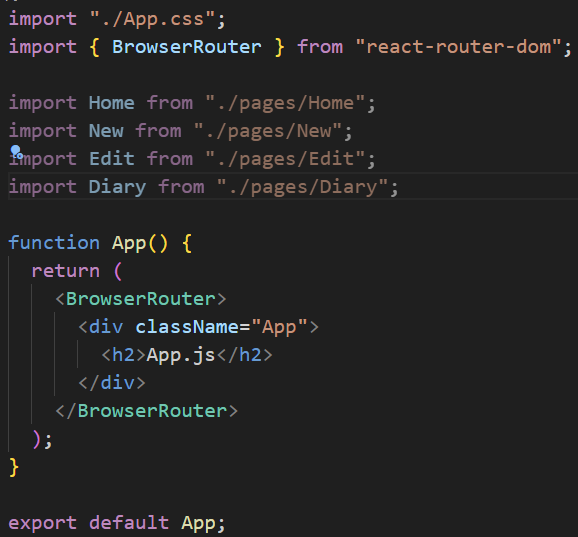Click the className attribute on the div
This screenshot has height=537, width=578.
pyautogui.click(x=187, y=327)
